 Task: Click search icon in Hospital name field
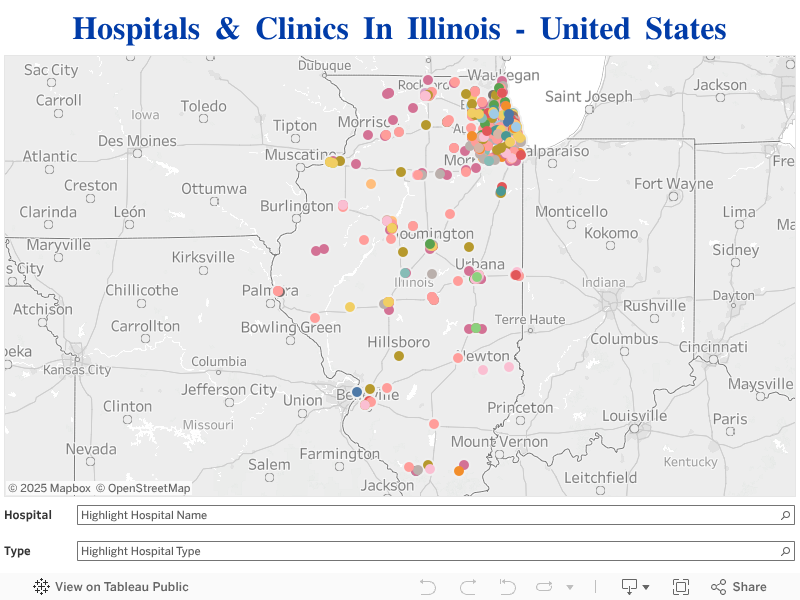point(786,515)
